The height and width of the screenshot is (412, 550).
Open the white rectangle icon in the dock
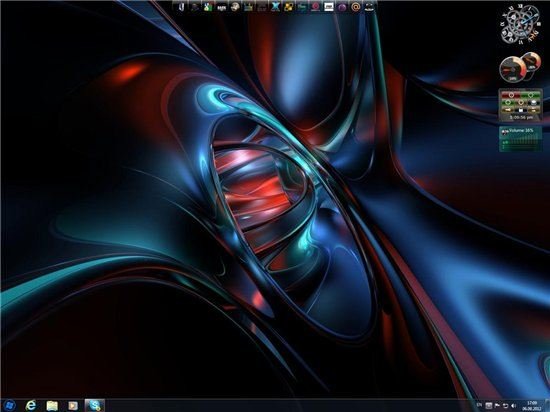[329, 7]
